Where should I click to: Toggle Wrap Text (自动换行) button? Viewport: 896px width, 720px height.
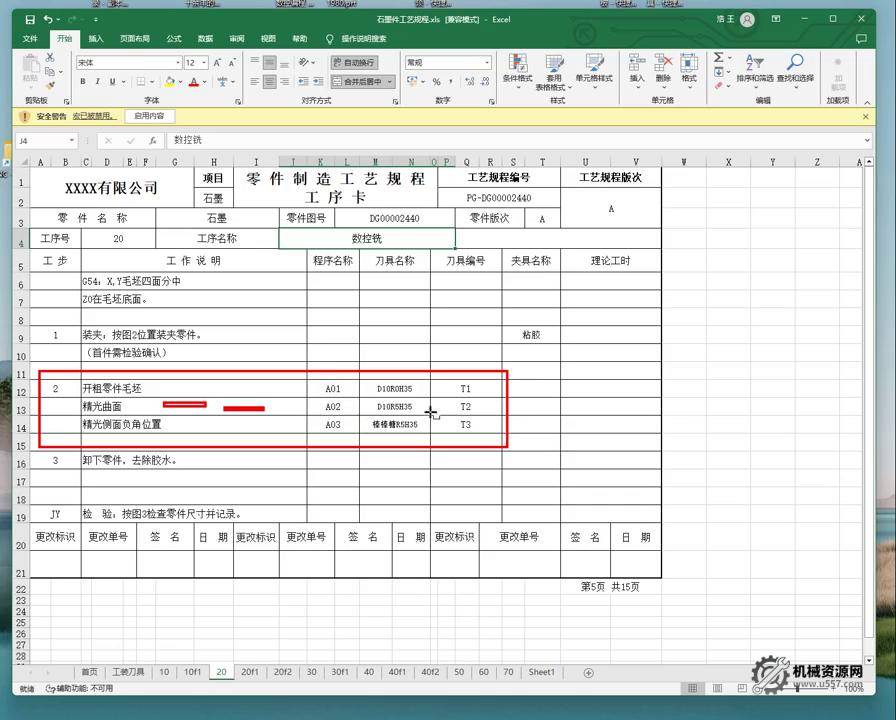tap(354, 62)
